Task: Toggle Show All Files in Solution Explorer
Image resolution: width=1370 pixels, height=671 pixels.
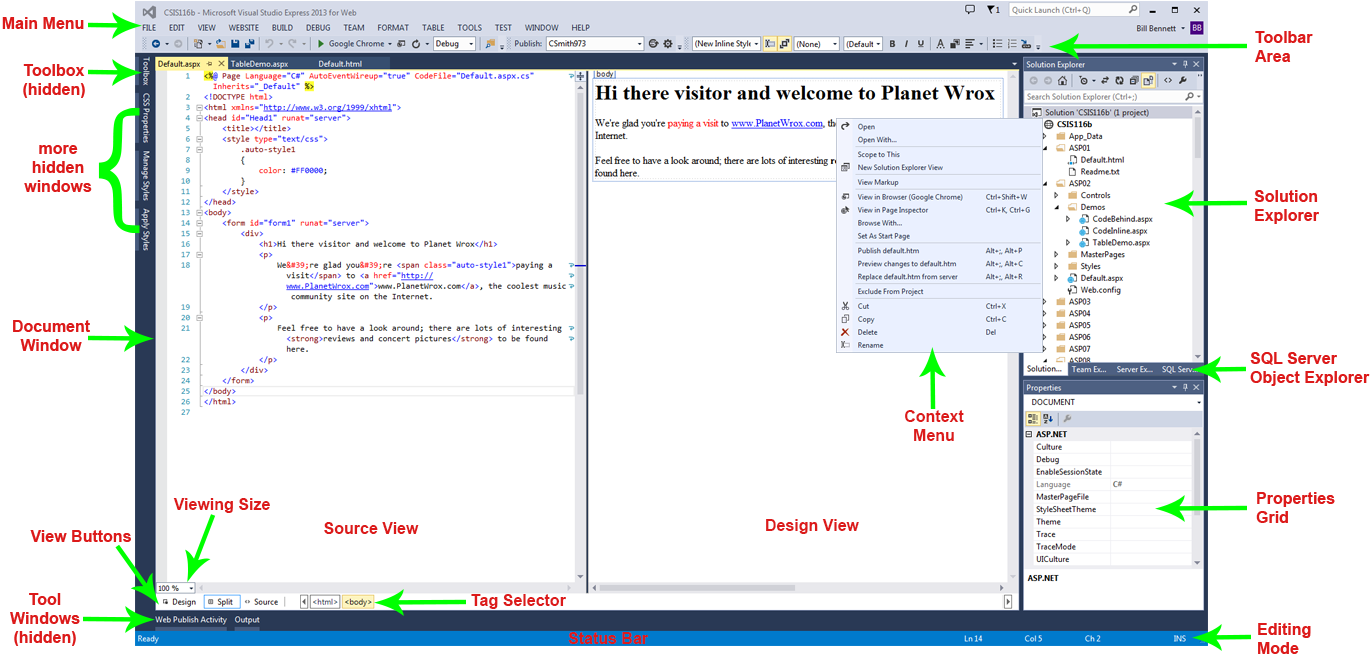Action: [x=1148, y=80]
